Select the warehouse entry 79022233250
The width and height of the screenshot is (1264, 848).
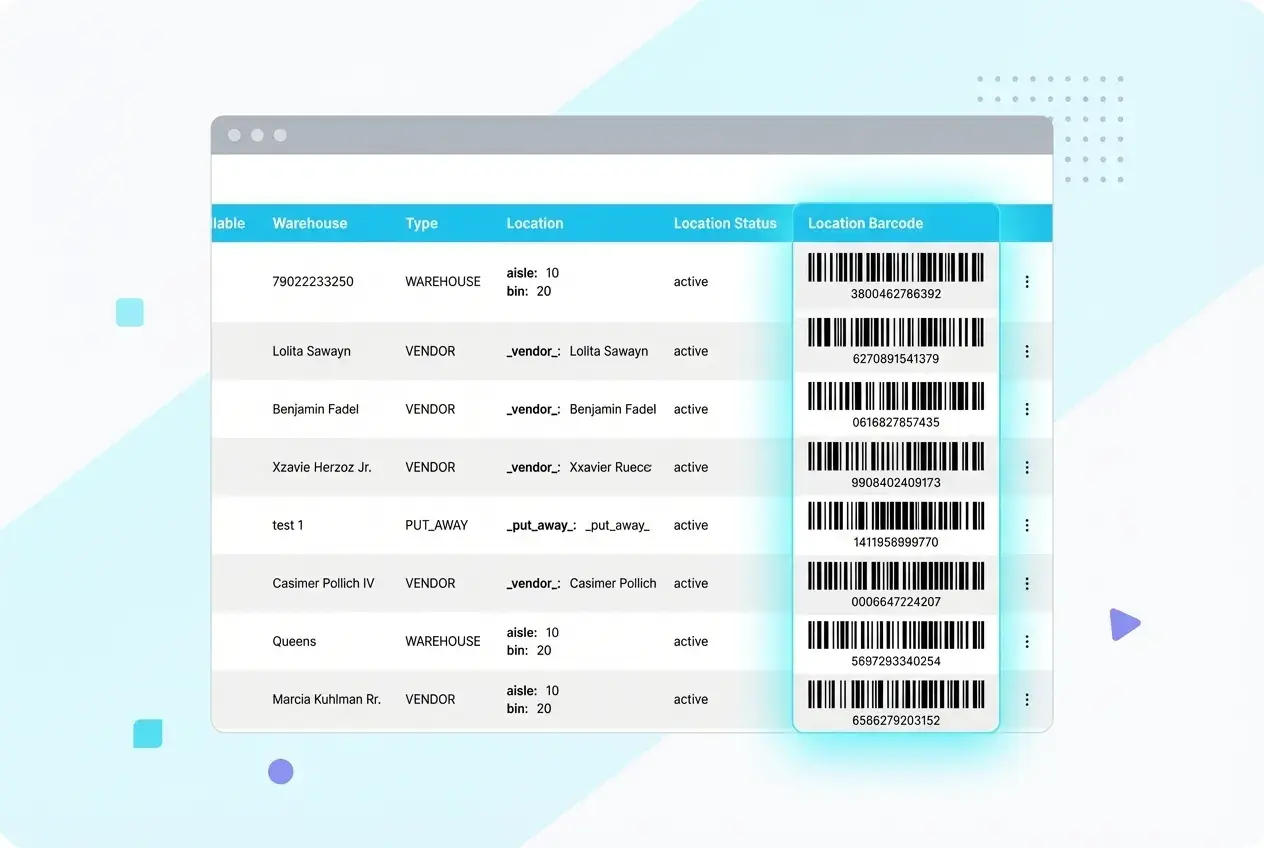(314, 281)
